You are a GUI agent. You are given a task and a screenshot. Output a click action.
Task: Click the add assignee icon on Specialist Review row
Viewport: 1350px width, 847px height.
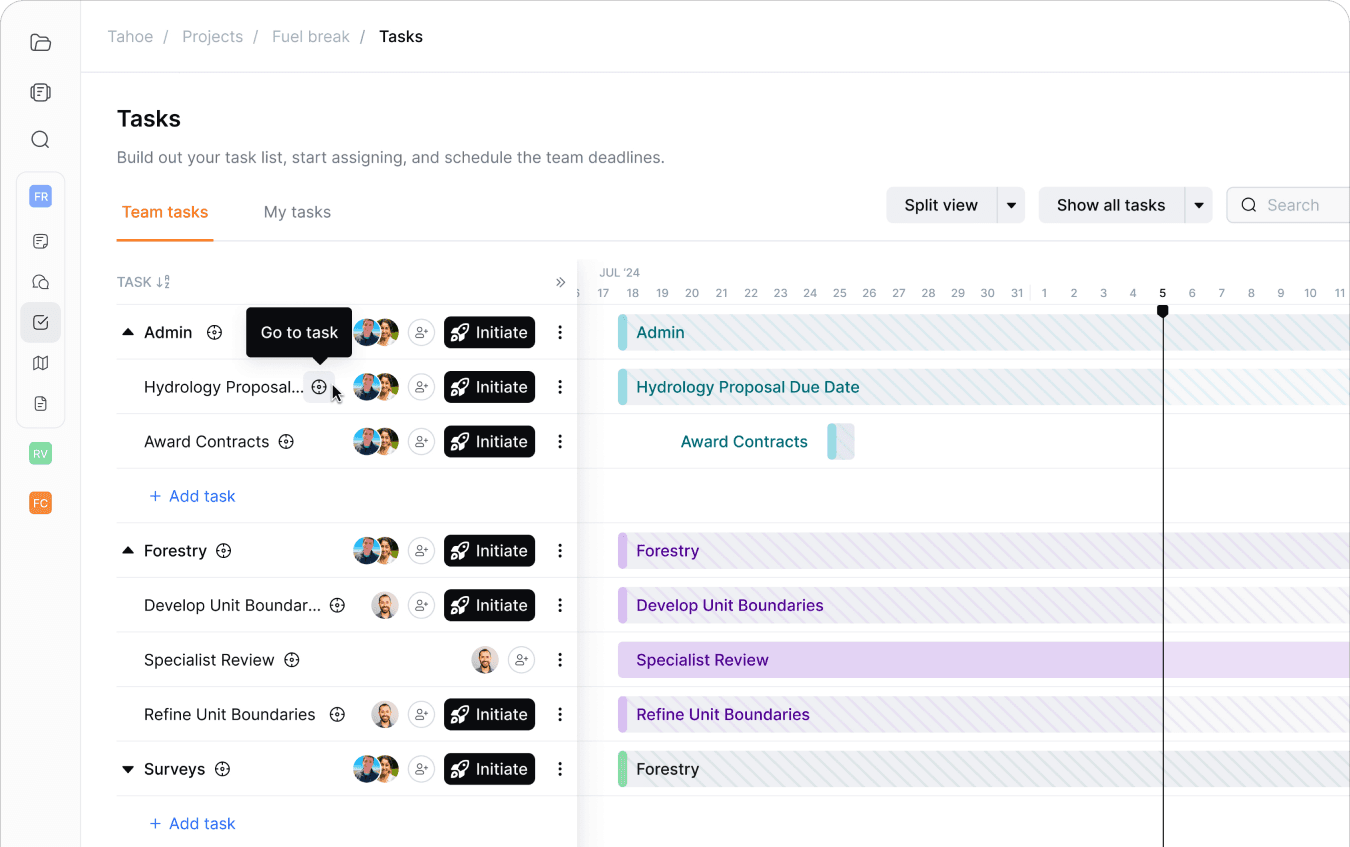click(x=521, y=660)
